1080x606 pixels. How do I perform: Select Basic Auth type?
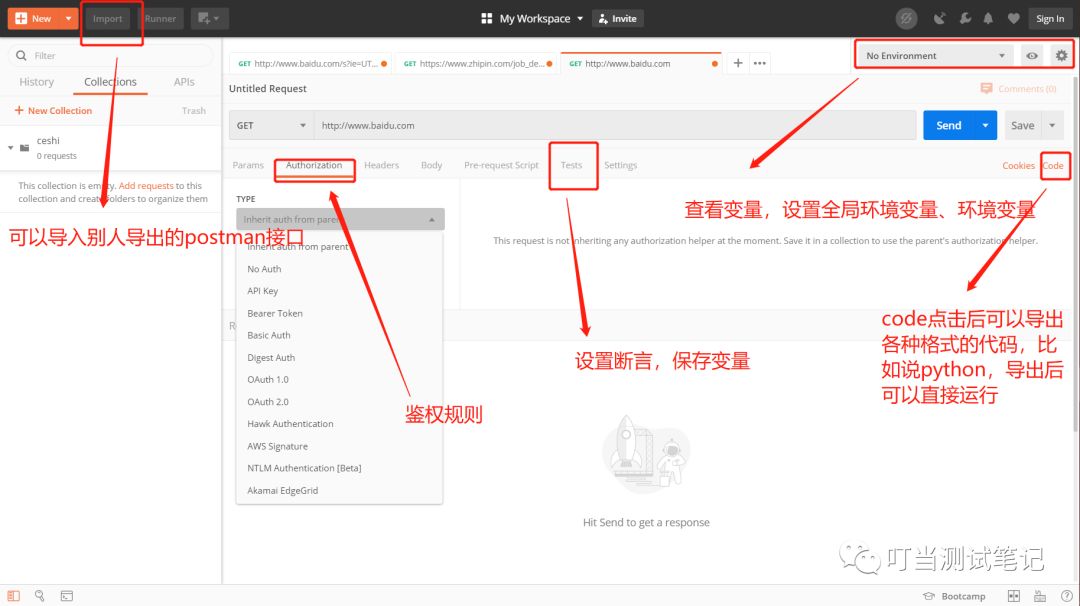[269, 335]
